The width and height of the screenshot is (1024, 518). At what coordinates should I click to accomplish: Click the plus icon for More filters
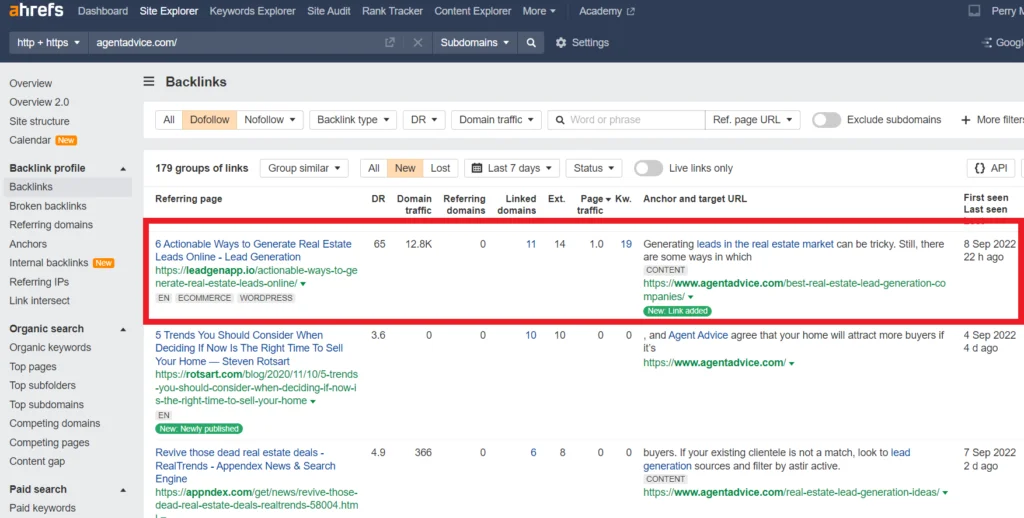pos(965,120)
